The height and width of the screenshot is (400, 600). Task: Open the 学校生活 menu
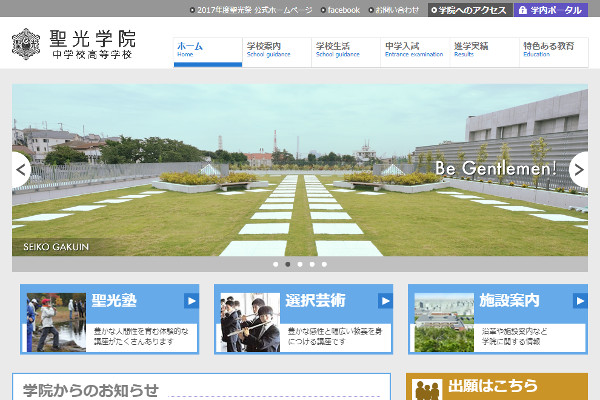tap(346, 52)
